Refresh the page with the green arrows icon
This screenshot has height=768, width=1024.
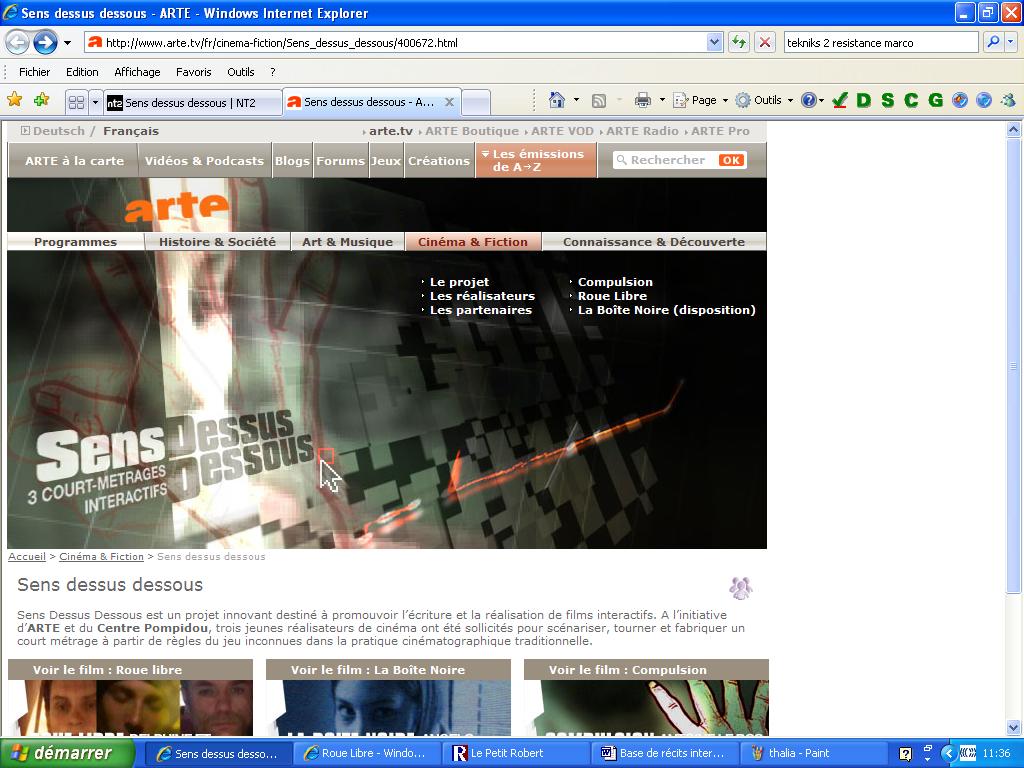(739, 42)
